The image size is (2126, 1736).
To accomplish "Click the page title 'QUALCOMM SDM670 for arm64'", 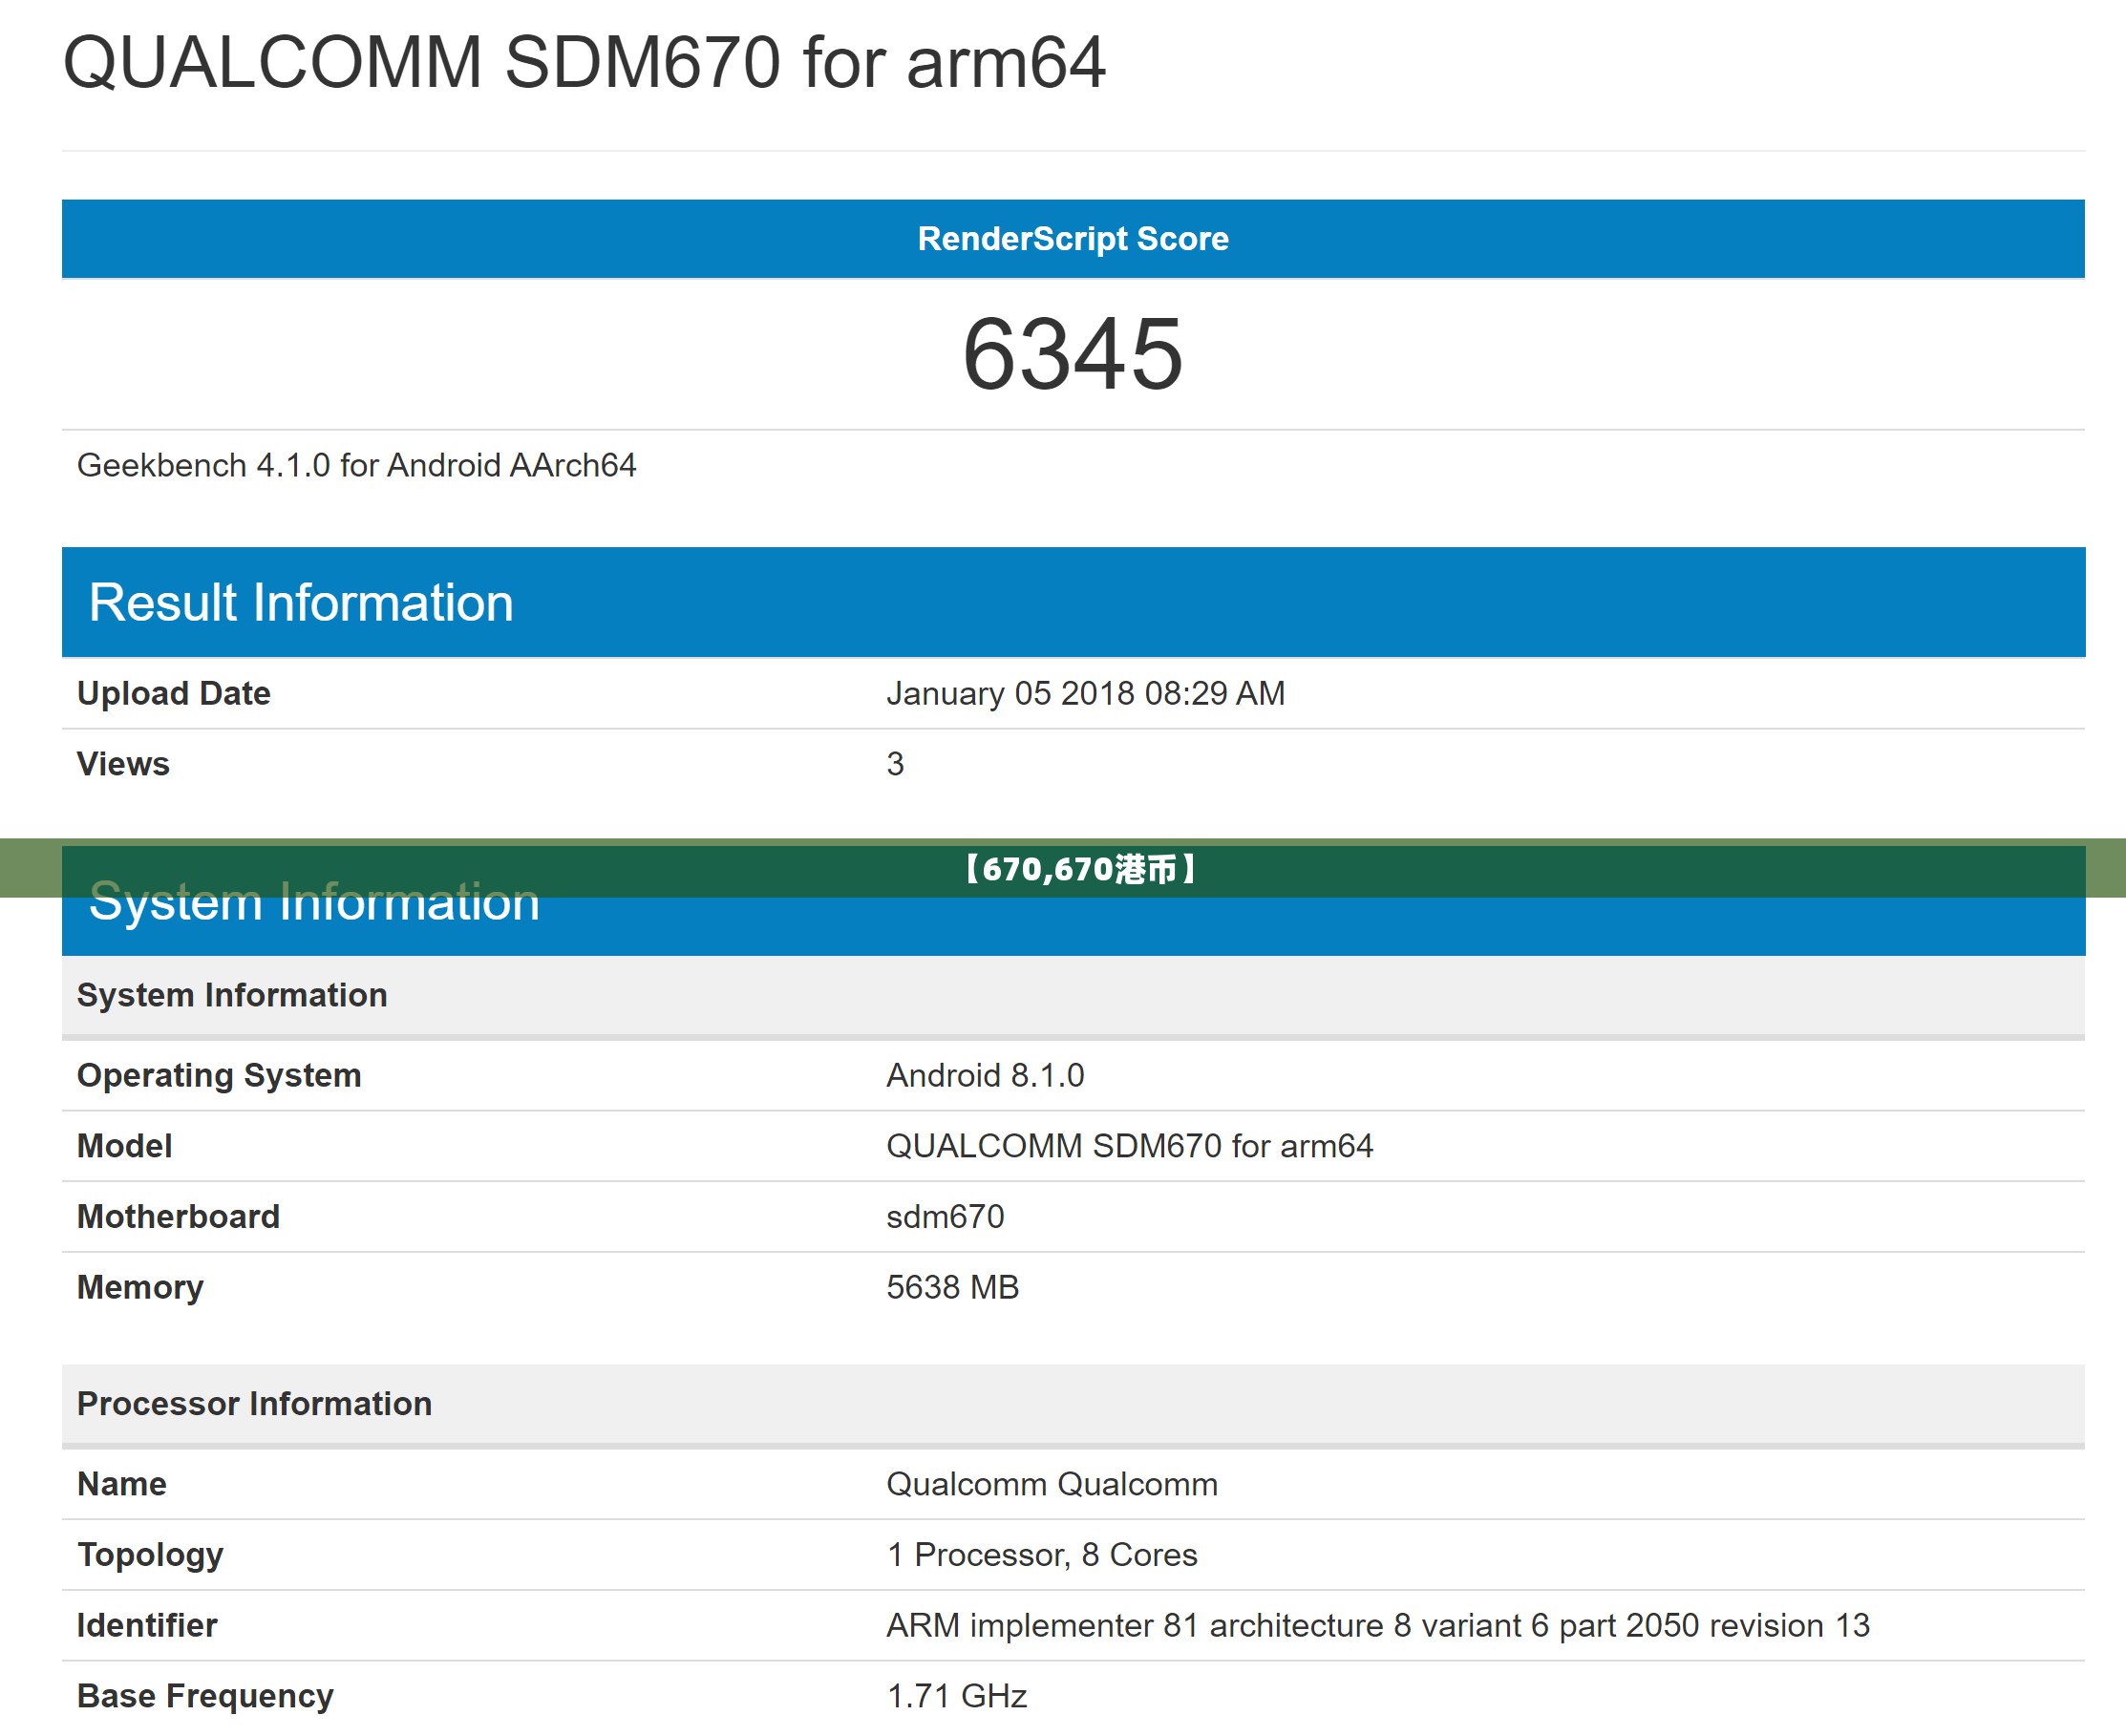I will [x=584, y=62].
